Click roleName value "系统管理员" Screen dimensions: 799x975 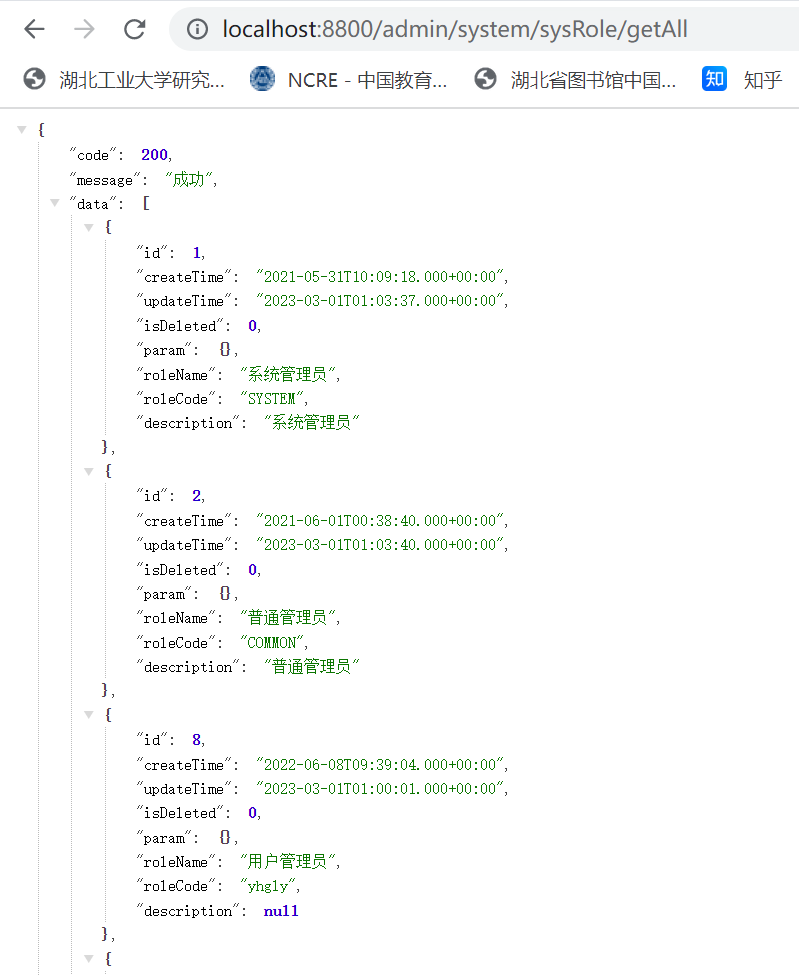point(288,374)
